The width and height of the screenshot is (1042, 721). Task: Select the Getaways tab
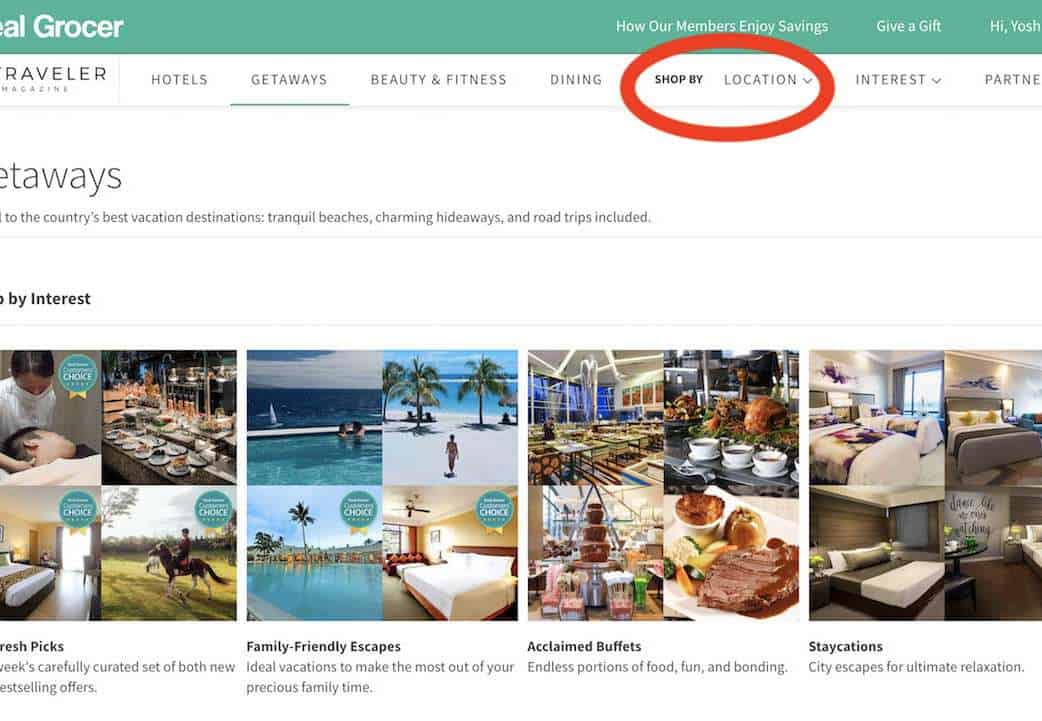tap(289, 80)
